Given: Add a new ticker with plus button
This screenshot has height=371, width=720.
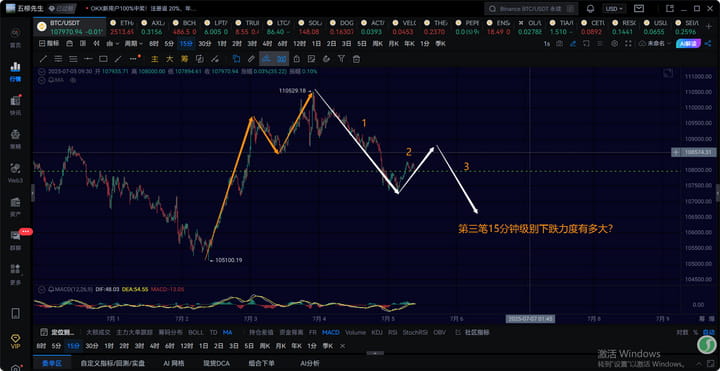Looking at the screenshot, I should point(709,27).
